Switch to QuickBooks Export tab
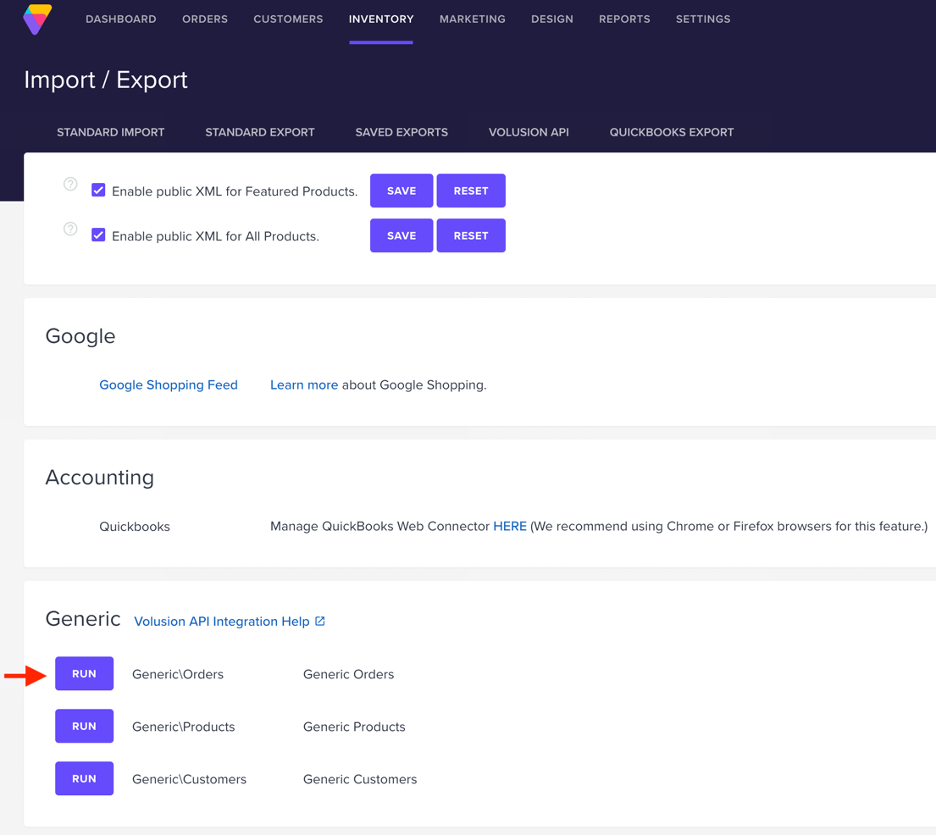 (x=672, y=132)
